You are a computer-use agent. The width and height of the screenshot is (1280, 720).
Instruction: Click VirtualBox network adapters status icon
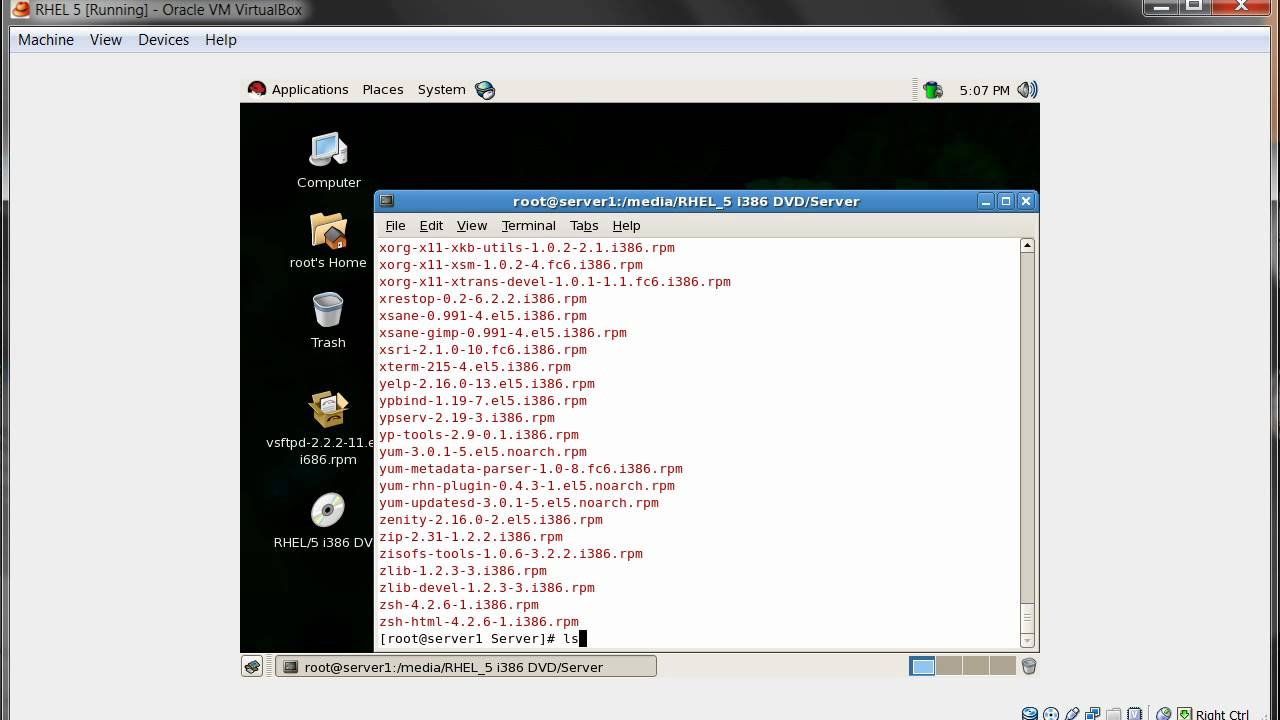click(x=1092, y=714)
